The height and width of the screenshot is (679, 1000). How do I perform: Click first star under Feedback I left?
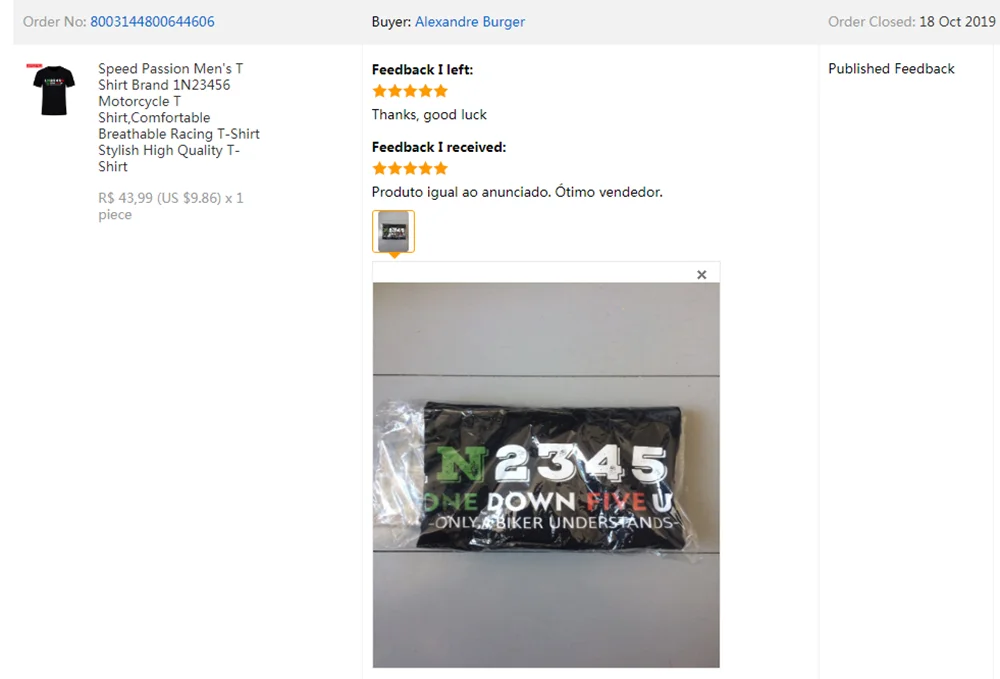coord(379,91)
